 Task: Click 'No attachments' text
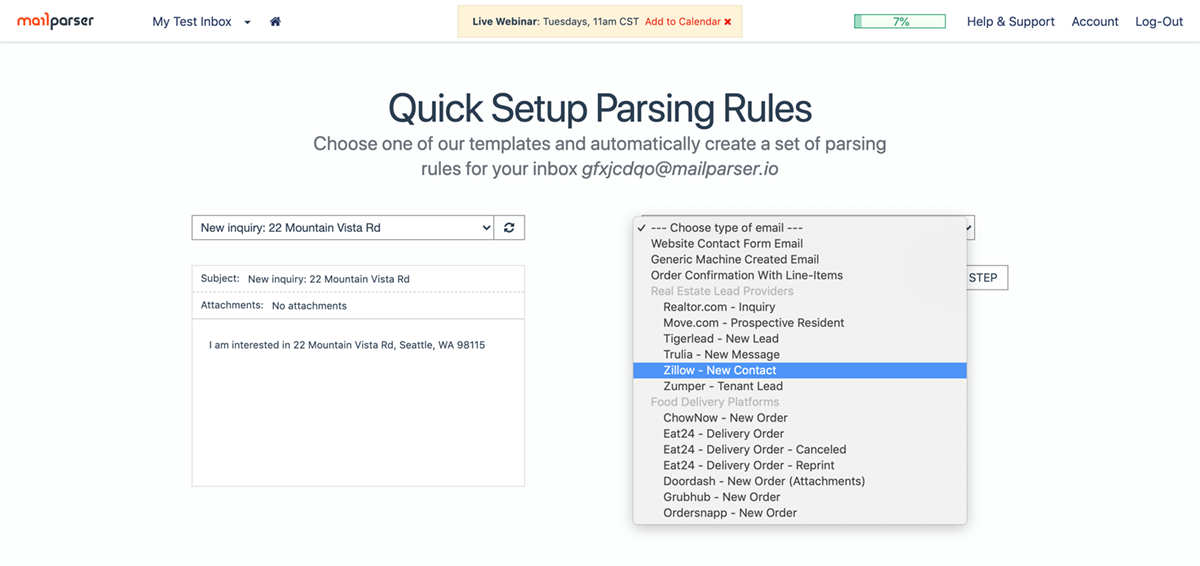coord(309,306)
